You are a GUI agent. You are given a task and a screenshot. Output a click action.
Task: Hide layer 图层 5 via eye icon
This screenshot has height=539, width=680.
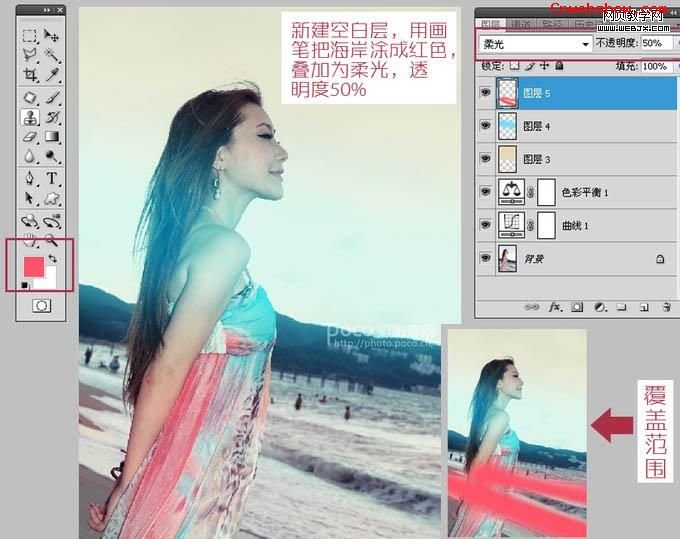[x=485, y=92]
